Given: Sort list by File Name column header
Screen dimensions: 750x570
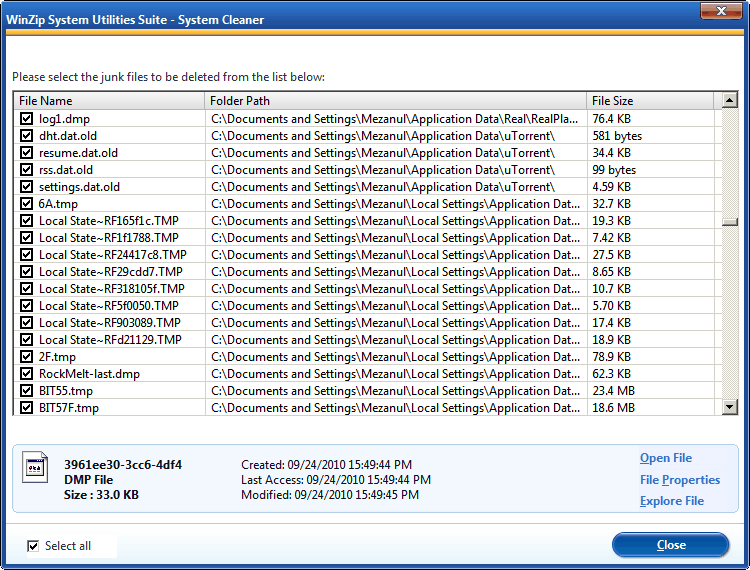Looking at the screenshot, I should pyautogui.click(x=110, y=101).
